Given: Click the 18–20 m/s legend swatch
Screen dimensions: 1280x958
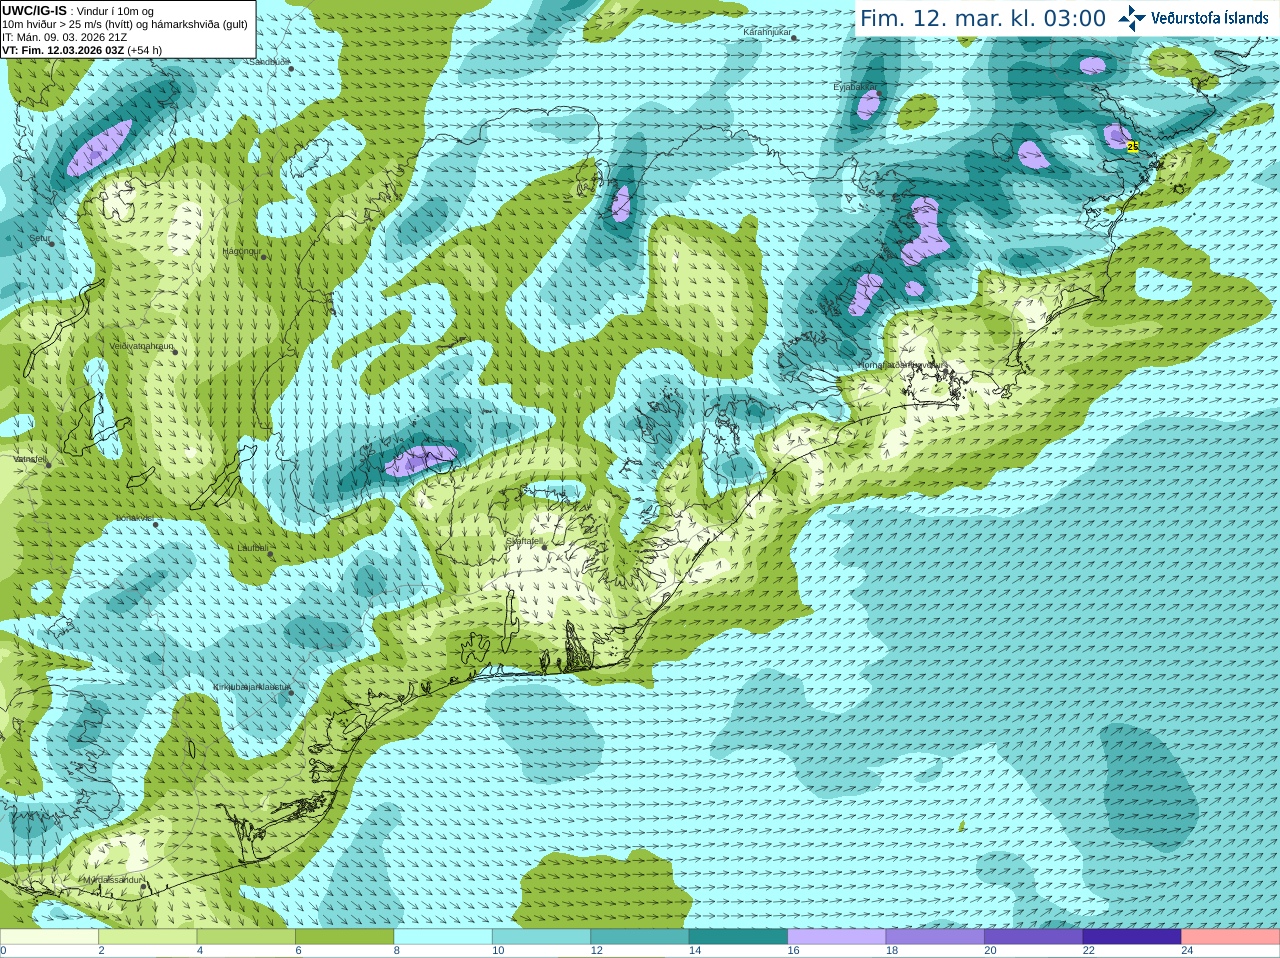Looking at the screenshot, I should click(935, 937).
